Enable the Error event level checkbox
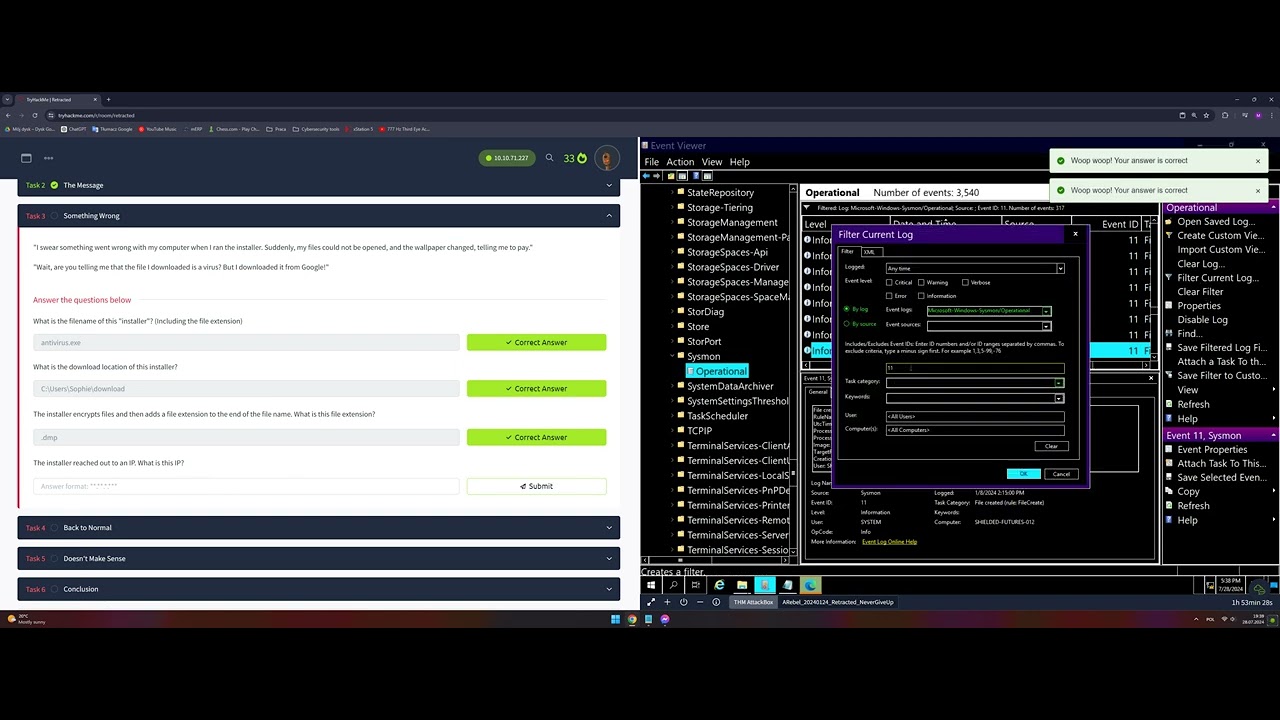1280x720 pixels. (889, 296)
